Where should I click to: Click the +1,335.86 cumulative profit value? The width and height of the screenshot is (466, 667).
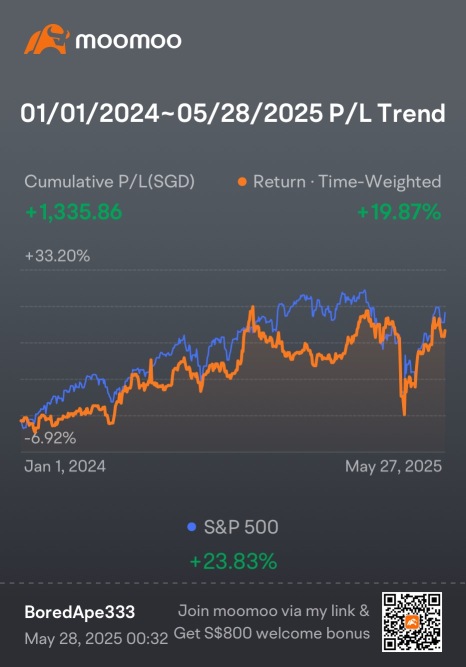coord(74,212)
